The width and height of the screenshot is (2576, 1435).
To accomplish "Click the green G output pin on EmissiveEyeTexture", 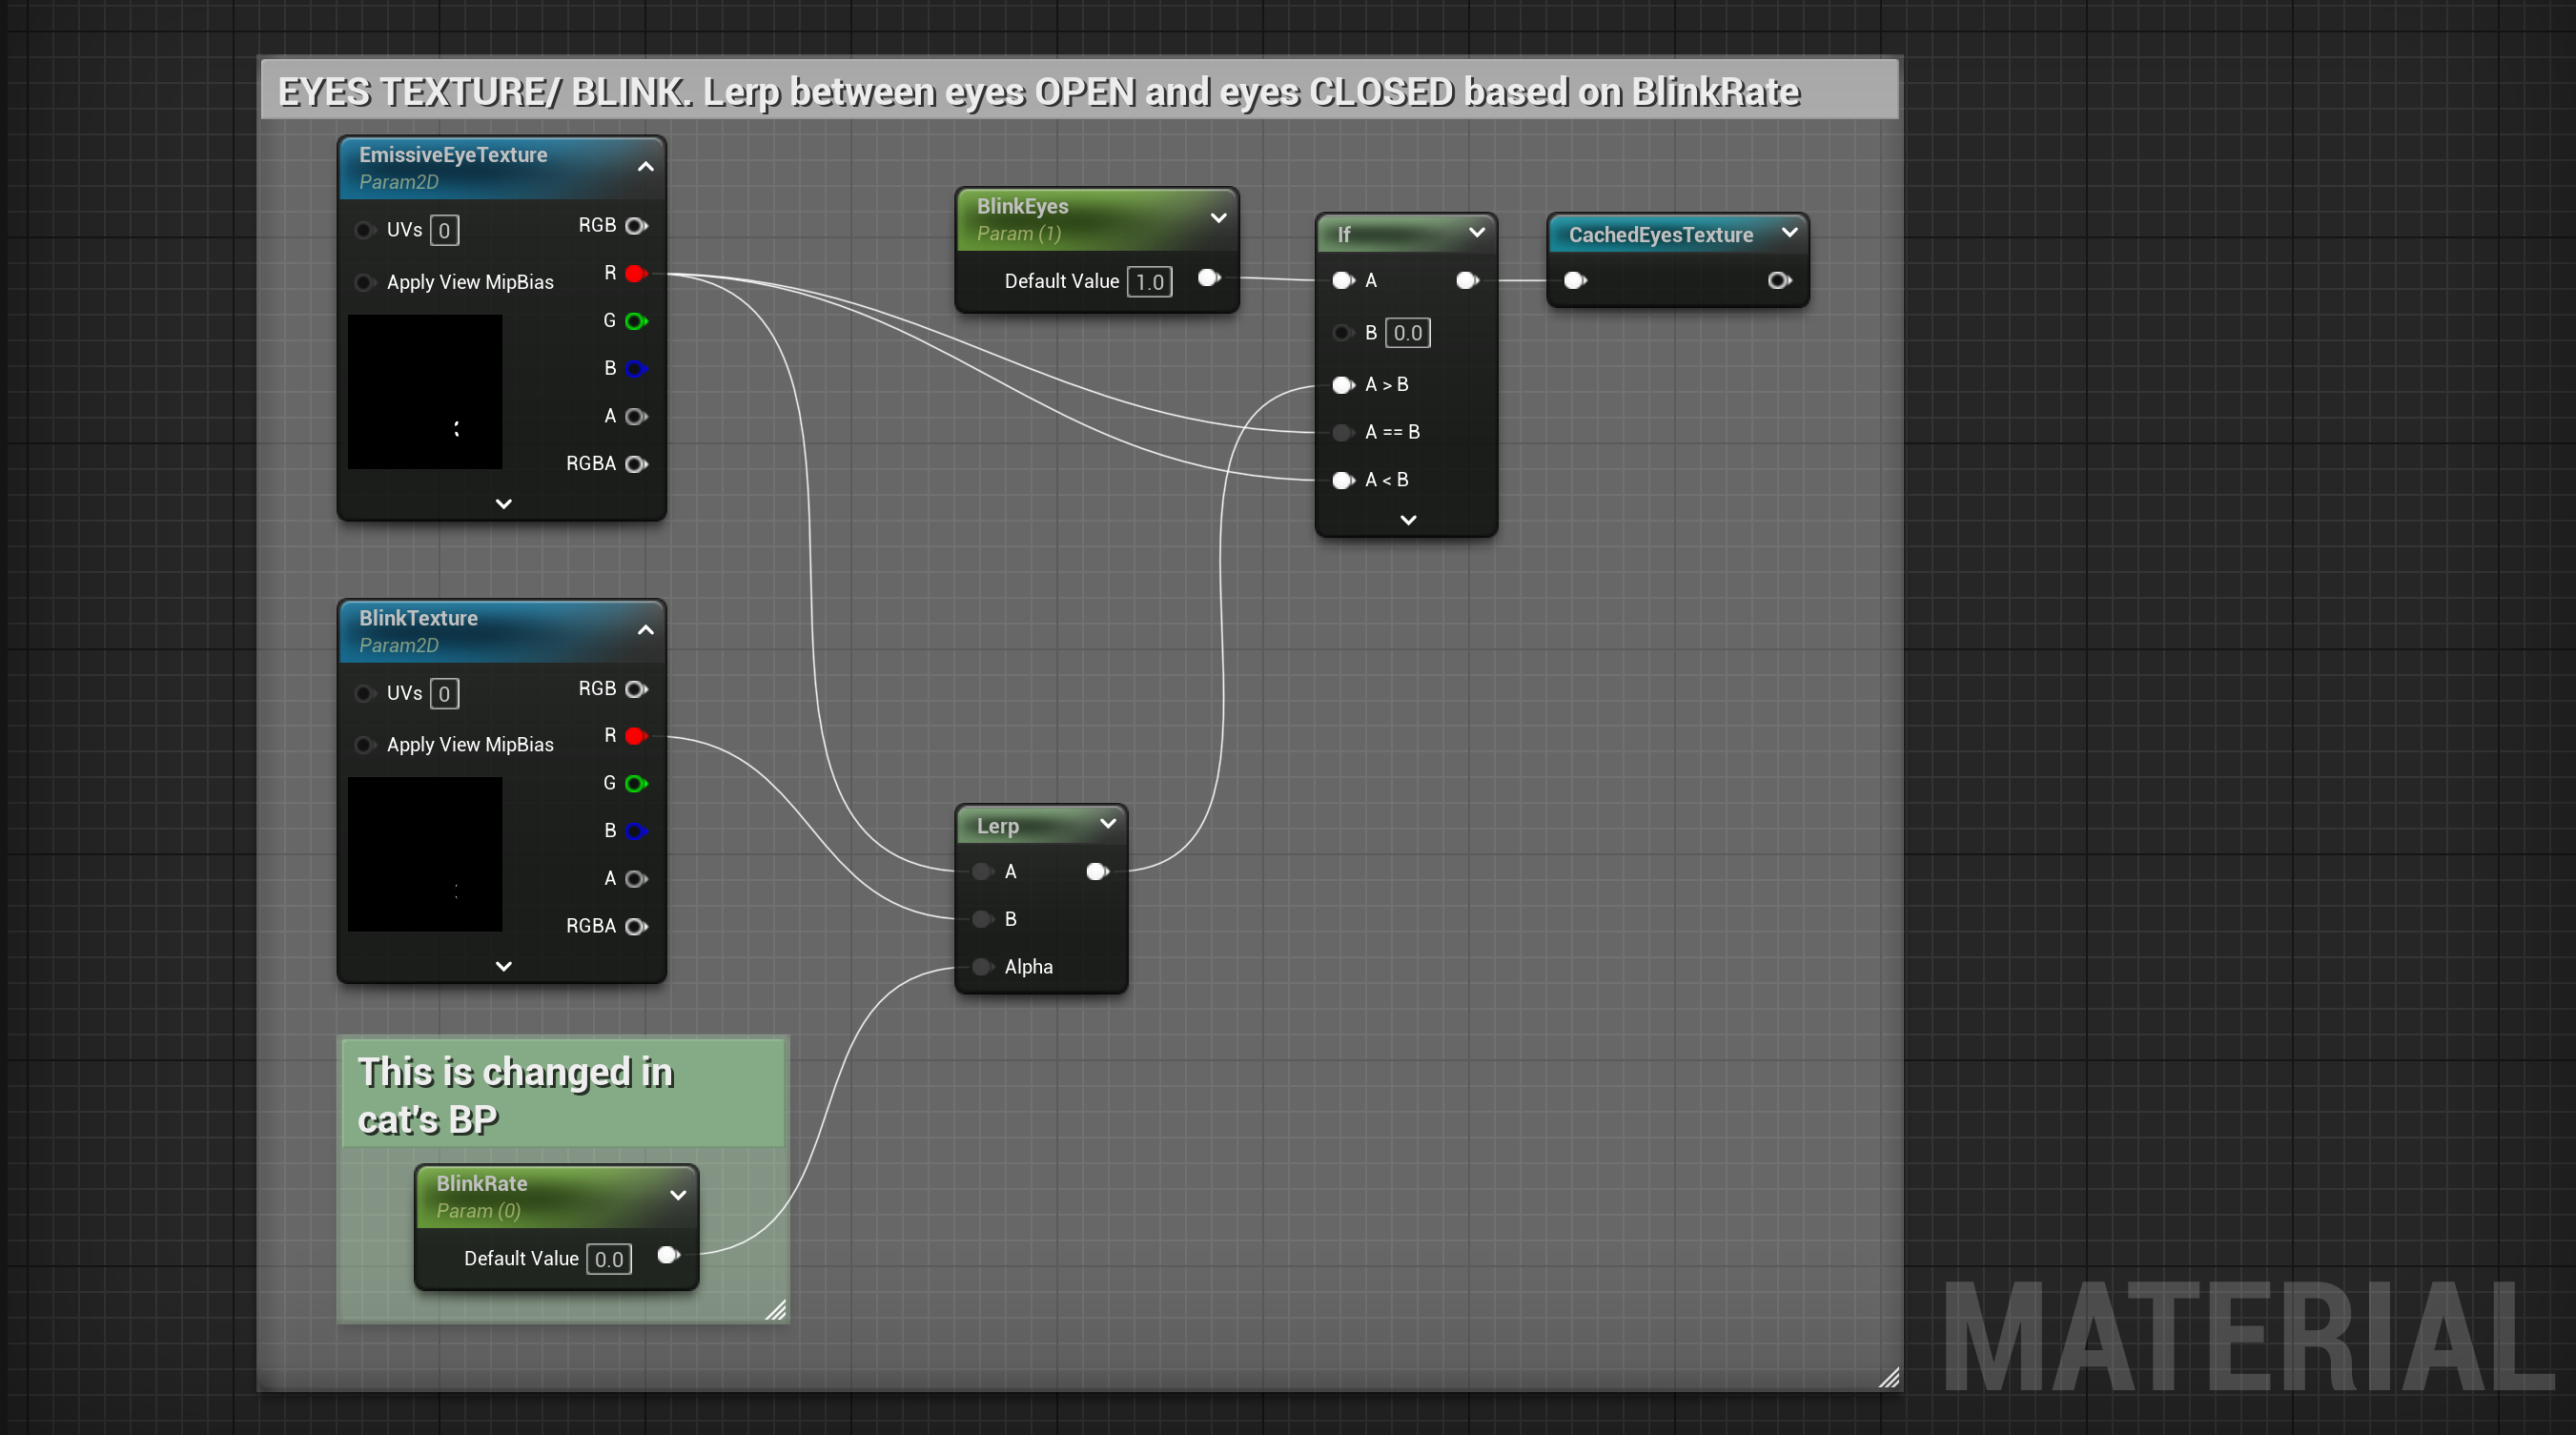I will tap(636, 321).
